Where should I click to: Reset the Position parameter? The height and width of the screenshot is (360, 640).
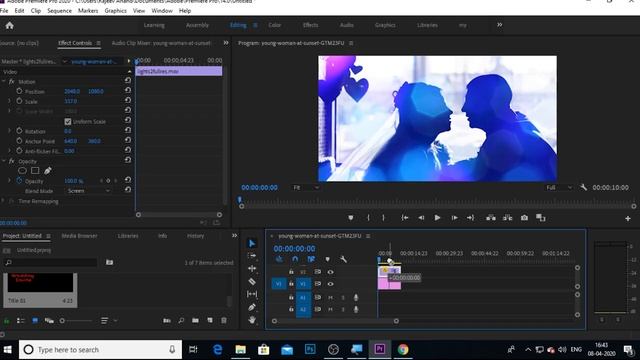(x=128, y=90)
